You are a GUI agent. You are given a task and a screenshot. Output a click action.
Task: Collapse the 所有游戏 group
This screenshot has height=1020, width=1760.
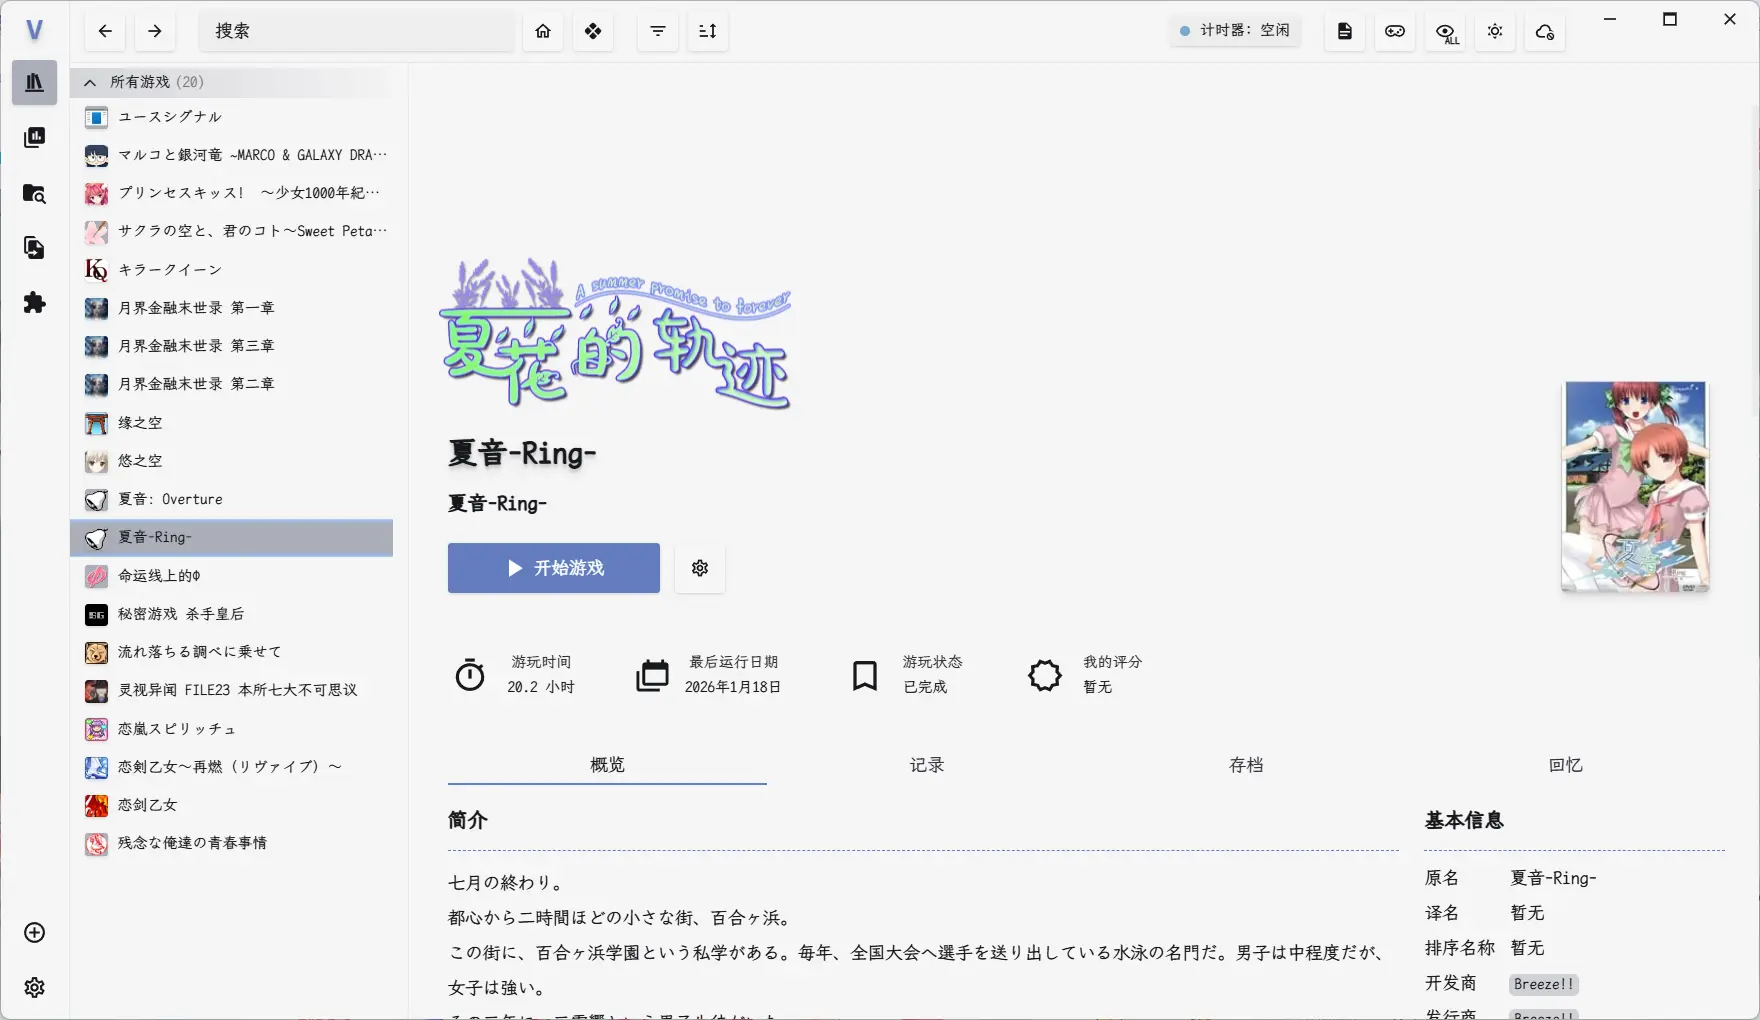[90, 82]
